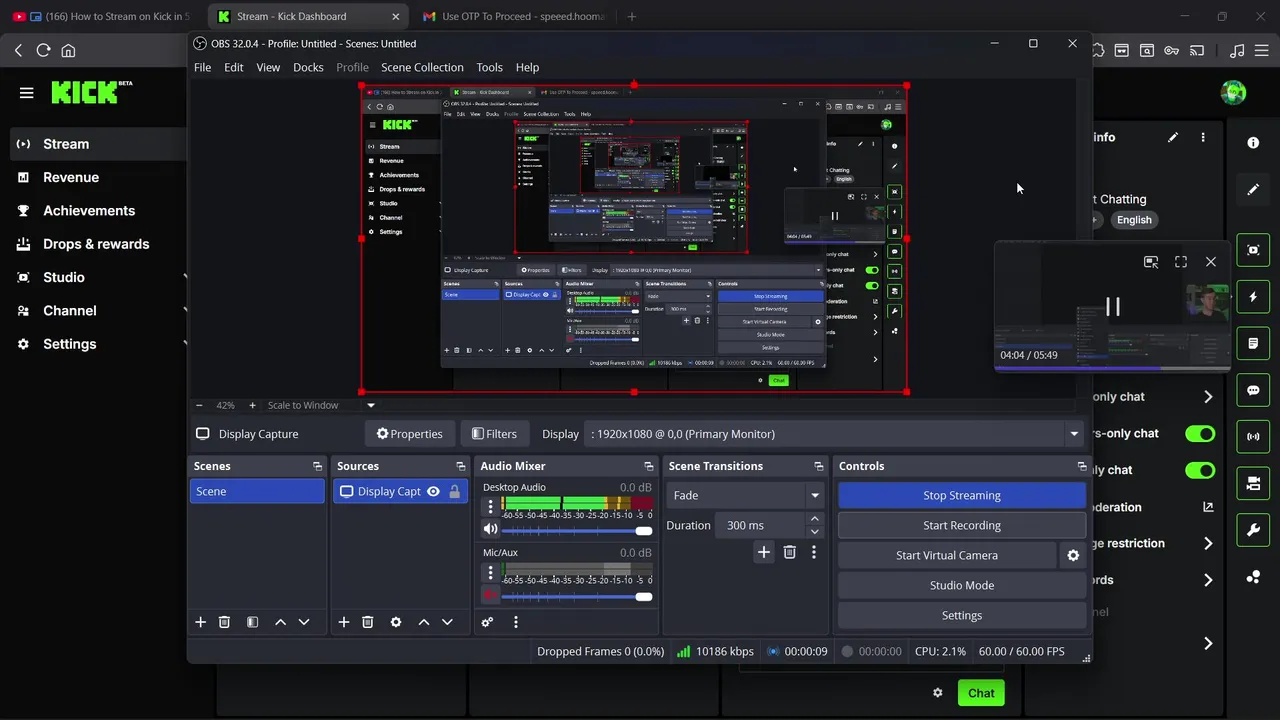
Task: Open Desktop Audio three-dot options
Action: click(x=490, y=506)
